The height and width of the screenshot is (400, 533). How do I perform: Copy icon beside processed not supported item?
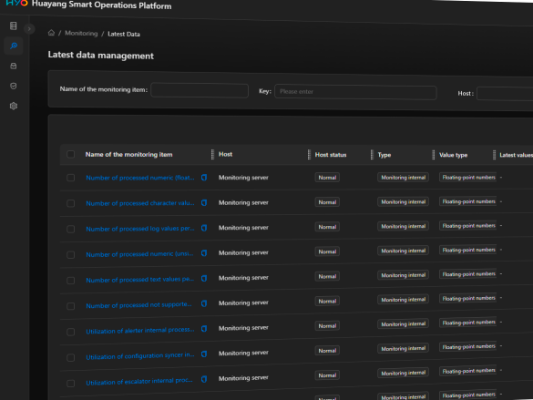tap(204, 303)
